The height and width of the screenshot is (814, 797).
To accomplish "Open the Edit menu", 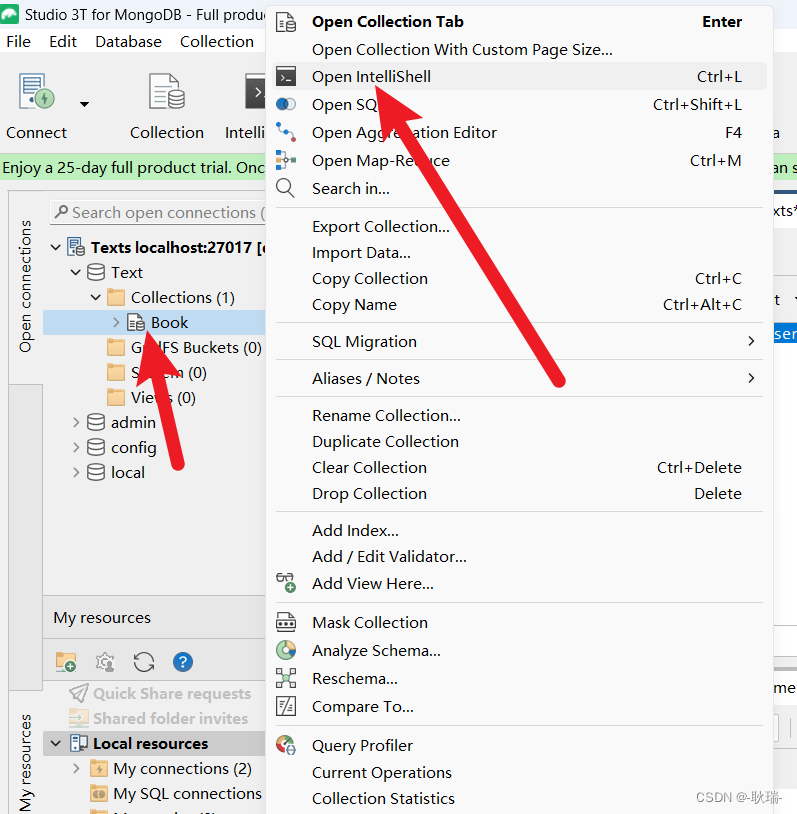I will click(x=63, y=42).
